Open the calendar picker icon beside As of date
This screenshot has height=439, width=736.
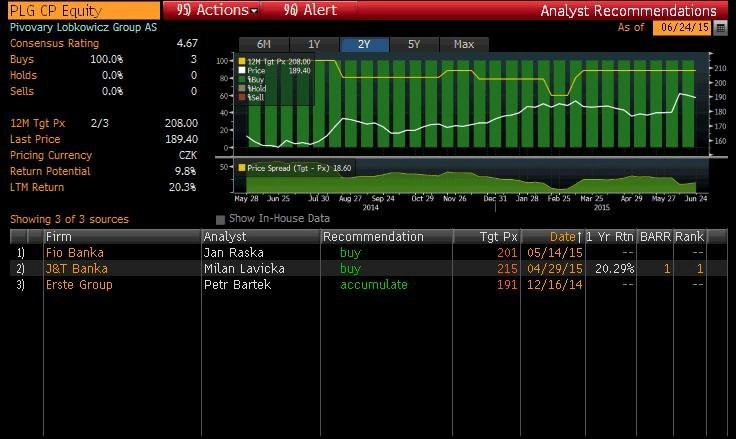pyautogui.click(x=720, y=28)
